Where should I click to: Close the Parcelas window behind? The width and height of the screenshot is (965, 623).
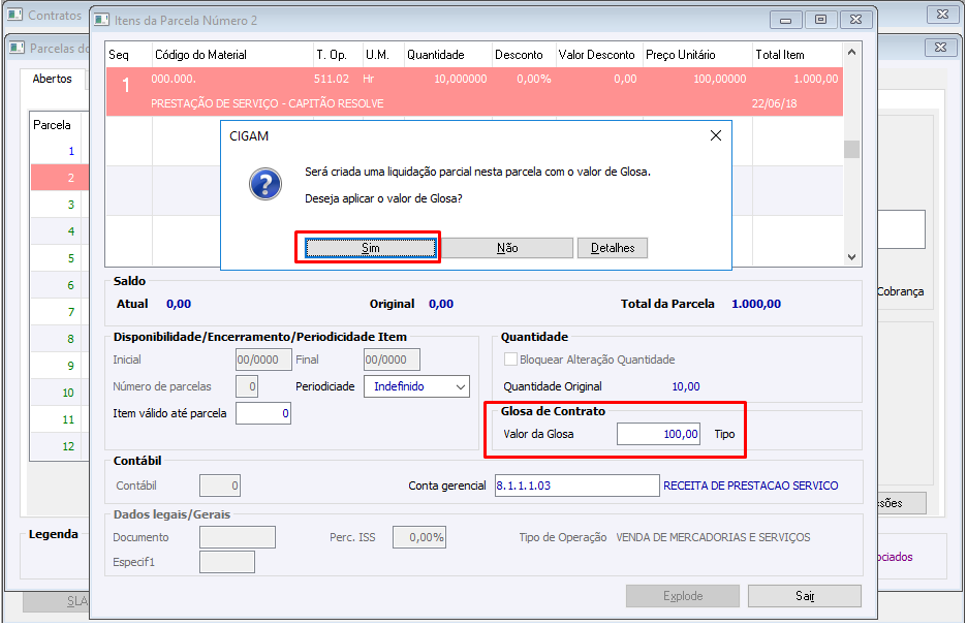[940, 47]
